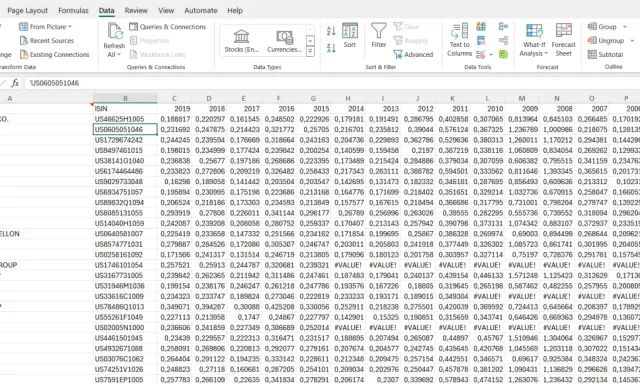
Task: Open the Data Validation dropdown arrow
Action: point(491,54)
